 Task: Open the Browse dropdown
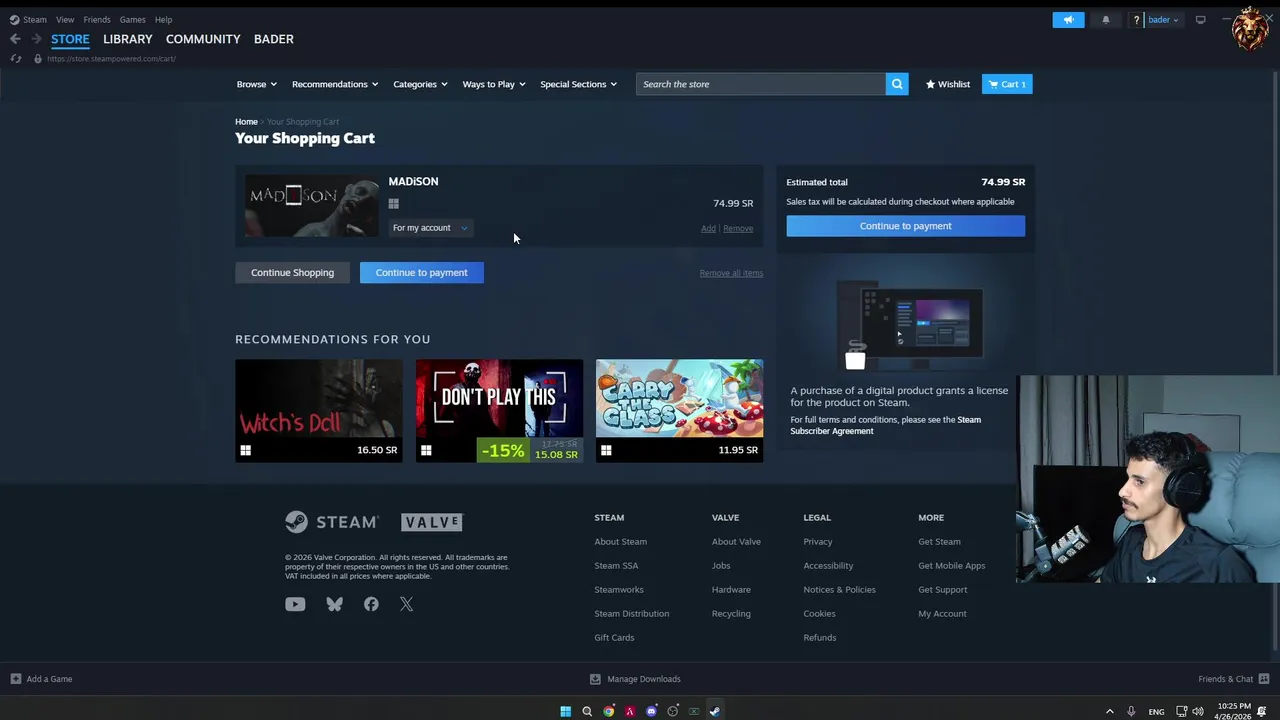click(x=257, y=84)
